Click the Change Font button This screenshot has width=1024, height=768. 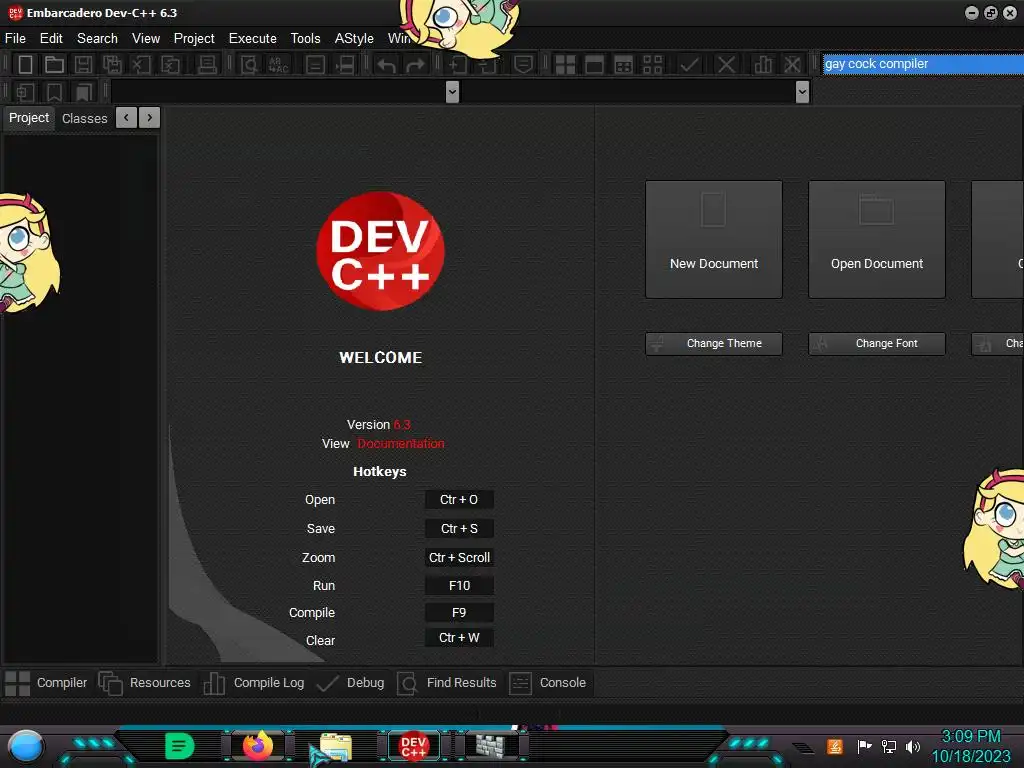877,344
